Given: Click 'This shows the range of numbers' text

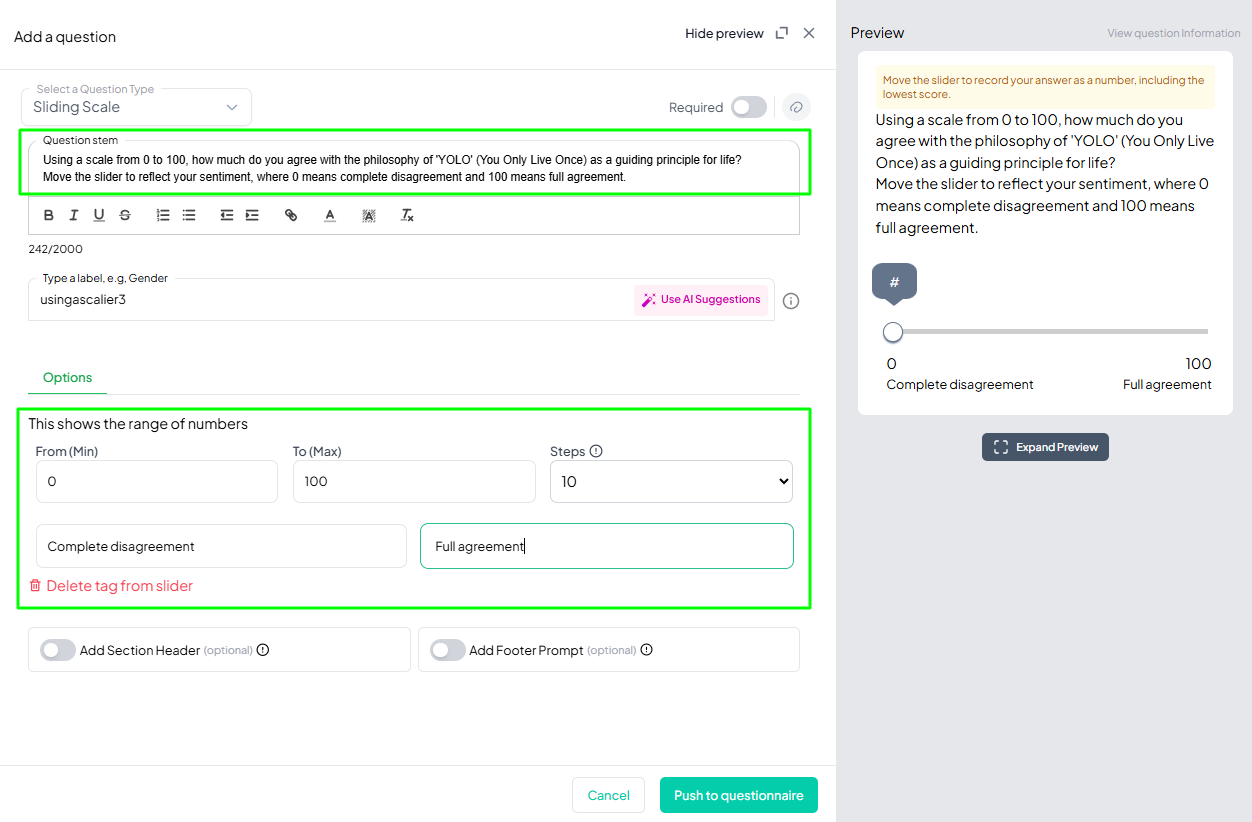Looking at the screenshot, I should 138,424.
